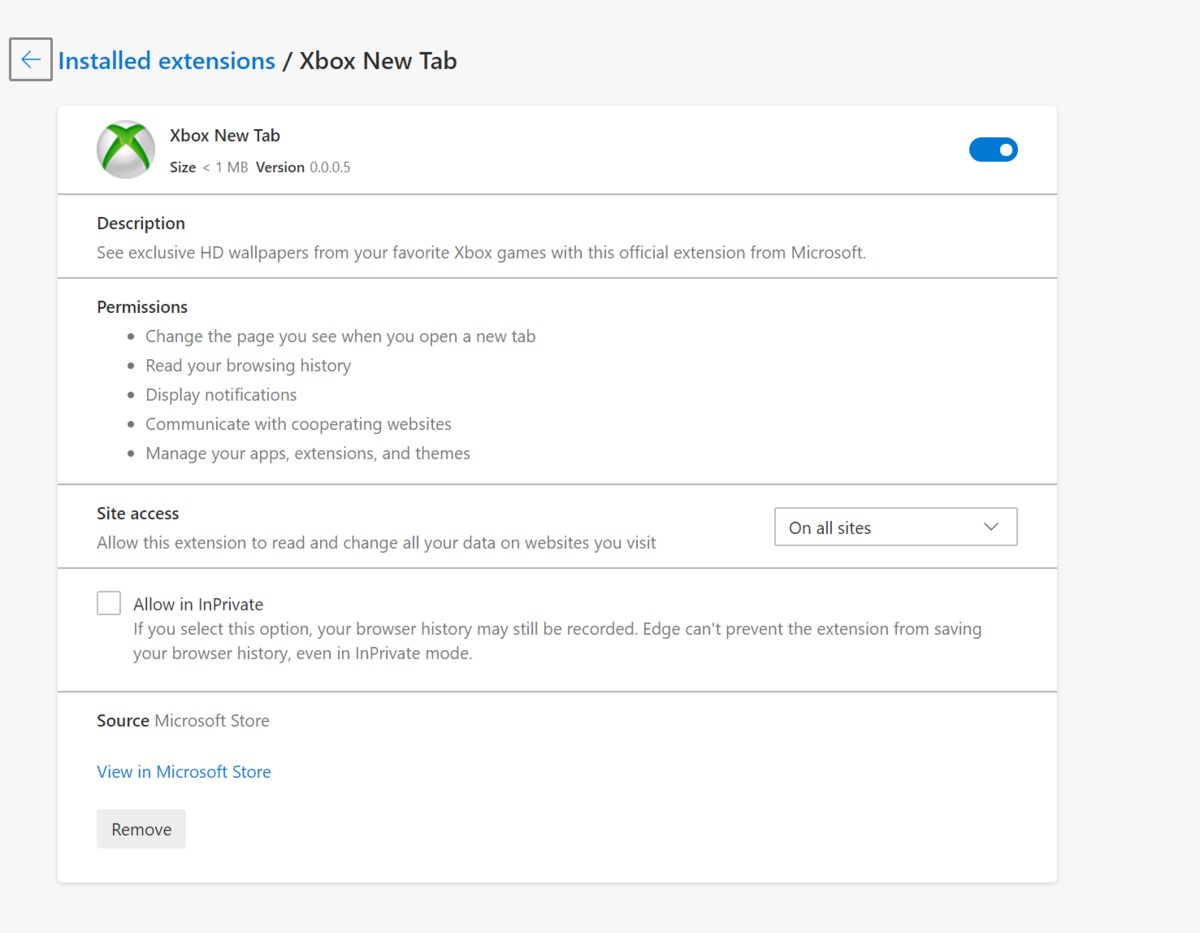Click the Description heading
Screen dimensions: 1200x933
141,223
